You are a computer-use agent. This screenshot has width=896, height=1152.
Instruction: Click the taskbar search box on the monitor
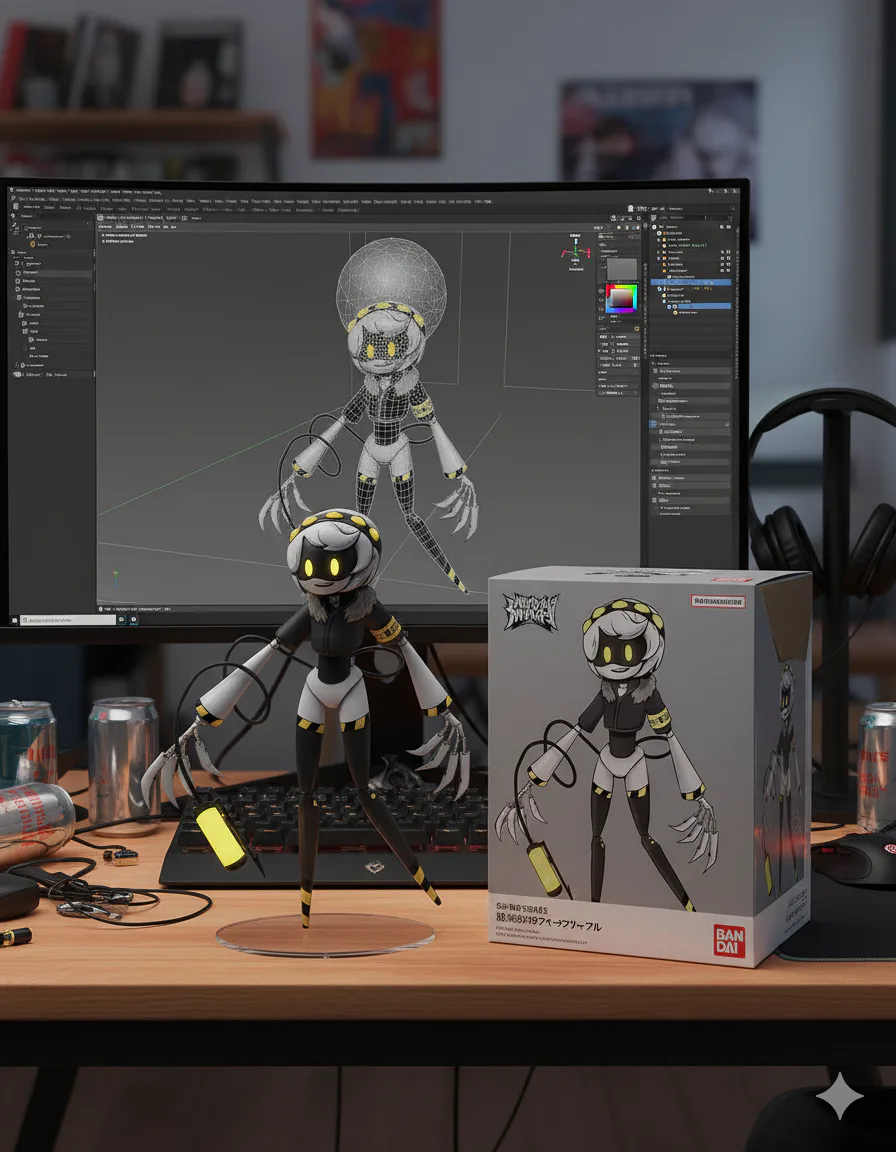click(68, 620)
